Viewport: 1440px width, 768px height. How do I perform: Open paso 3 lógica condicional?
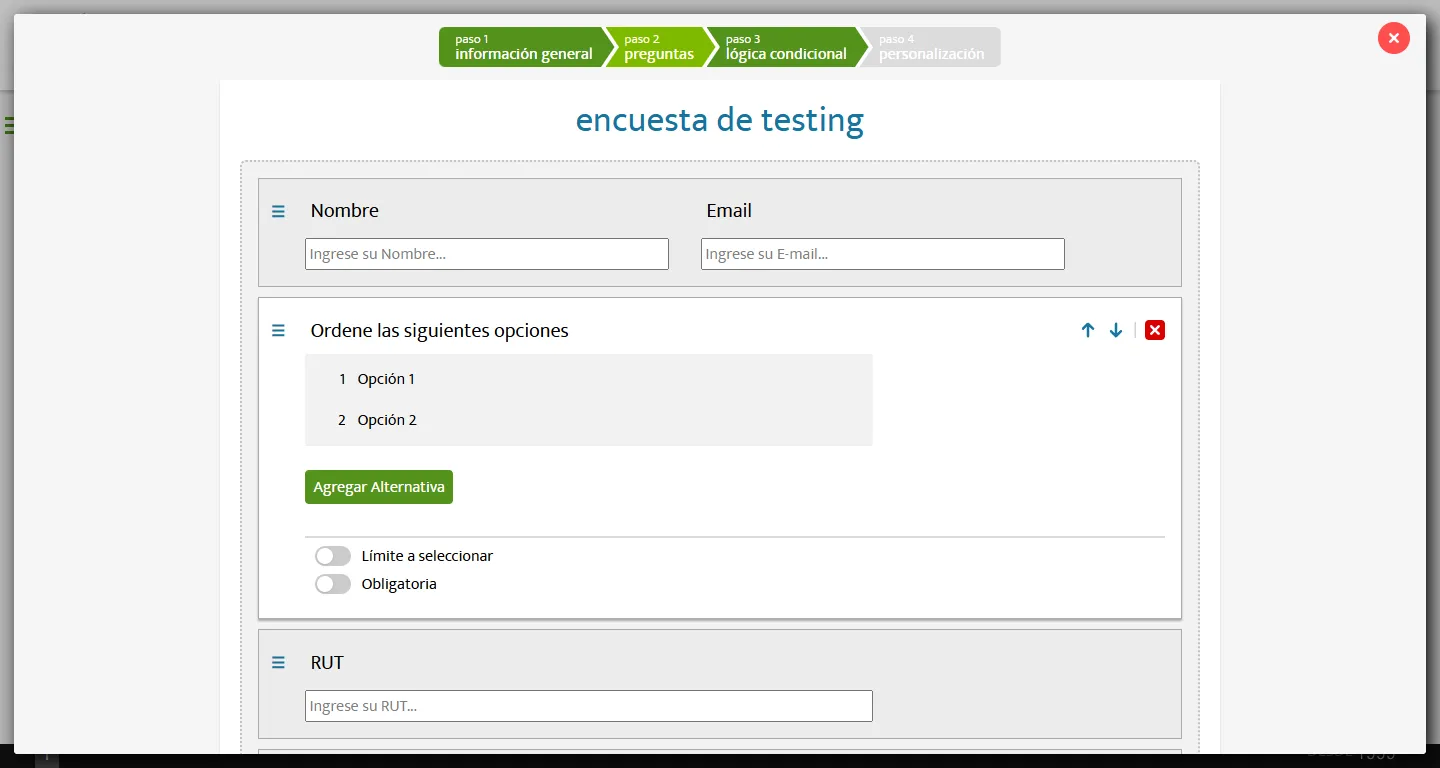pyautogui.click(x=784, y=46)
